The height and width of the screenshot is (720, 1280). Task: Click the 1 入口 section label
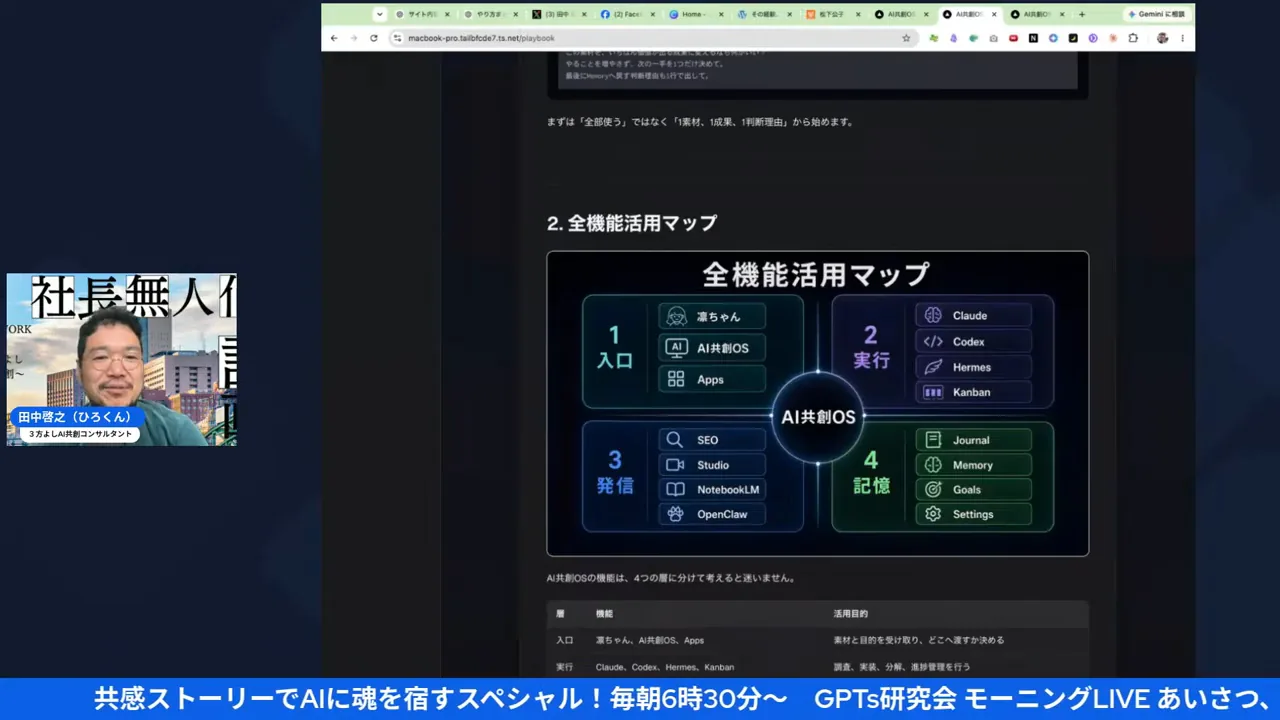[615, 348]
